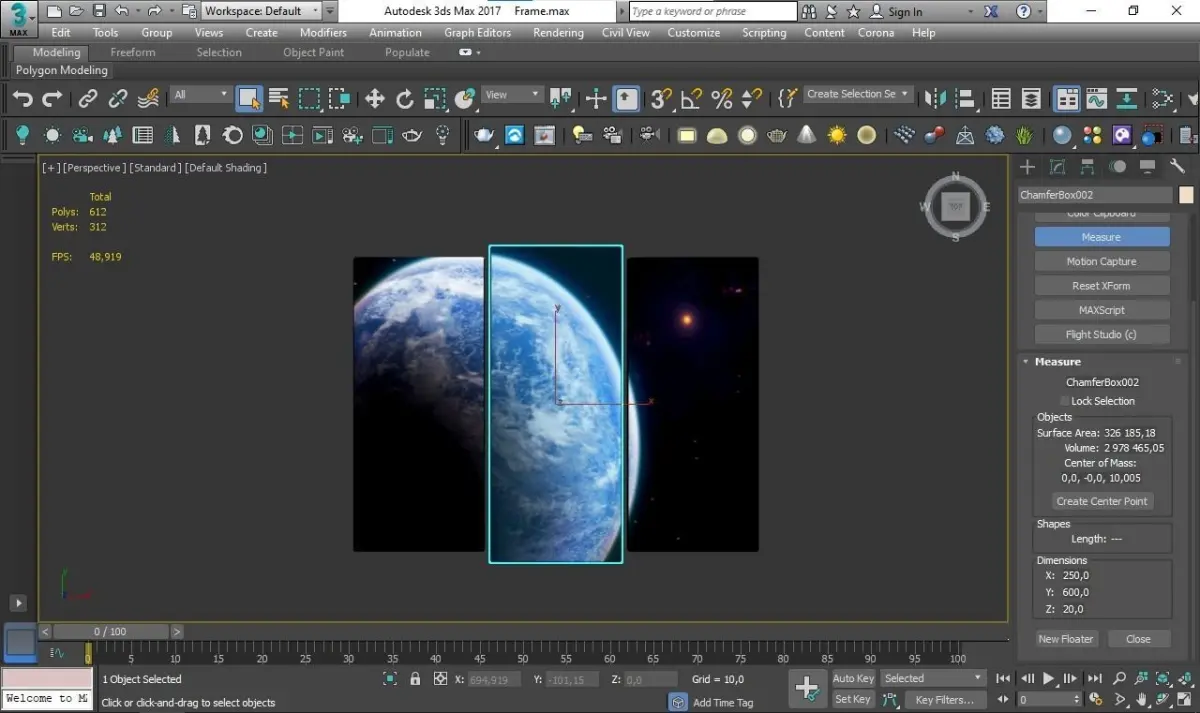Select the Select and Move tool
Viewport: 1200px width, 713px height.
375,98
